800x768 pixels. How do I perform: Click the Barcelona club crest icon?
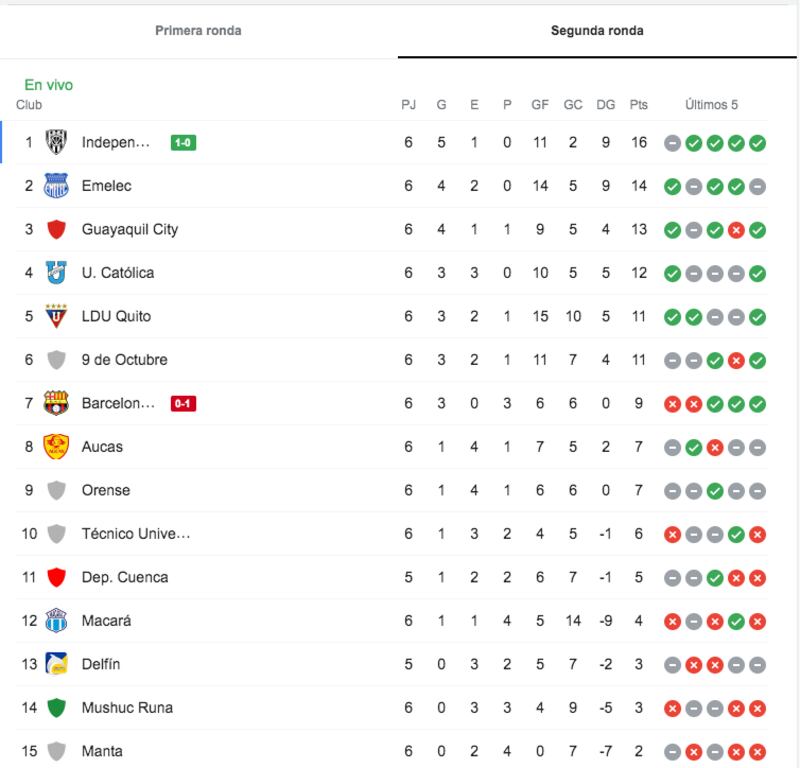pos(56,403)
